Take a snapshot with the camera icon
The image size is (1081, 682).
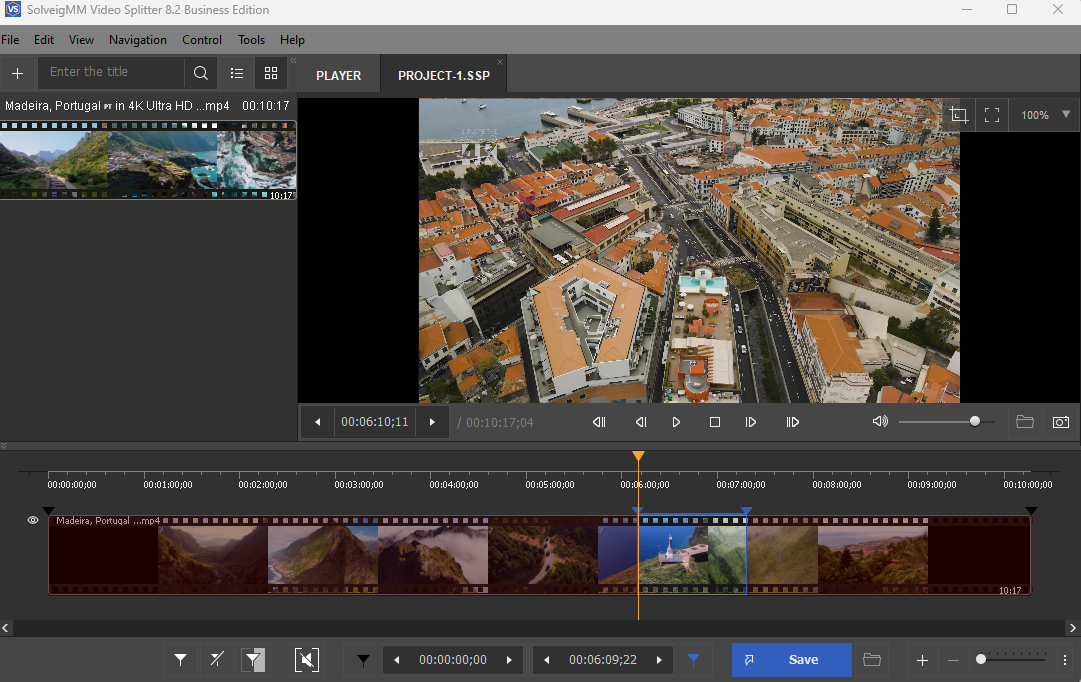[x=1060, y=422]
